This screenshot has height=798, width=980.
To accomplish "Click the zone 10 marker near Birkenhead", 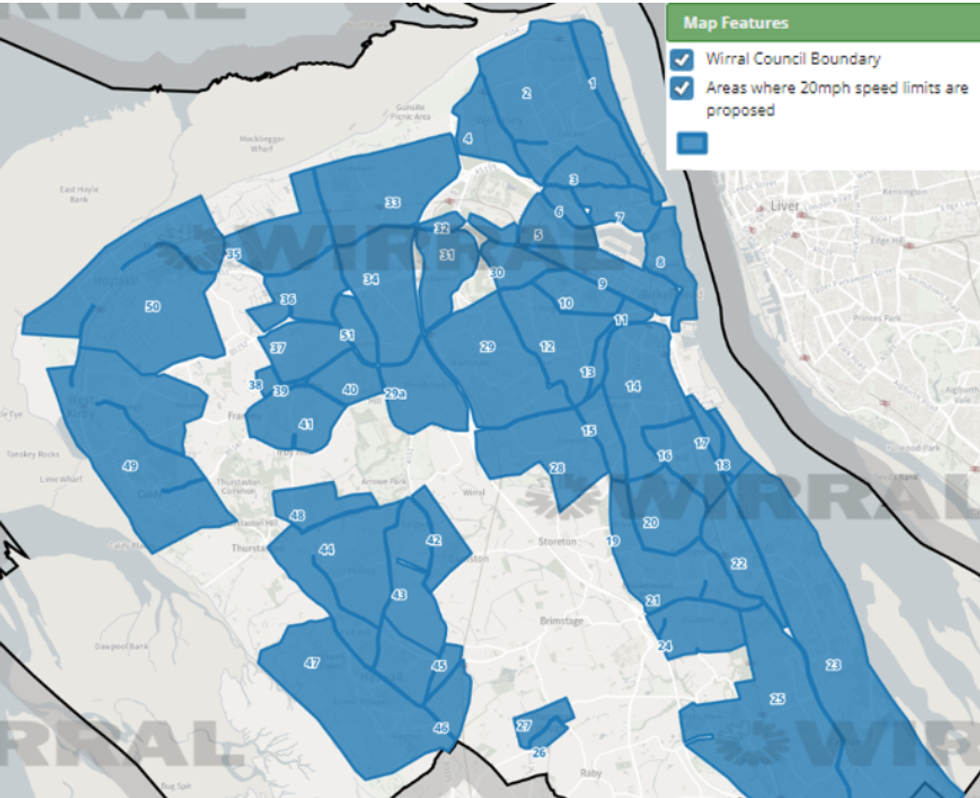I will (x=566, y=300).
